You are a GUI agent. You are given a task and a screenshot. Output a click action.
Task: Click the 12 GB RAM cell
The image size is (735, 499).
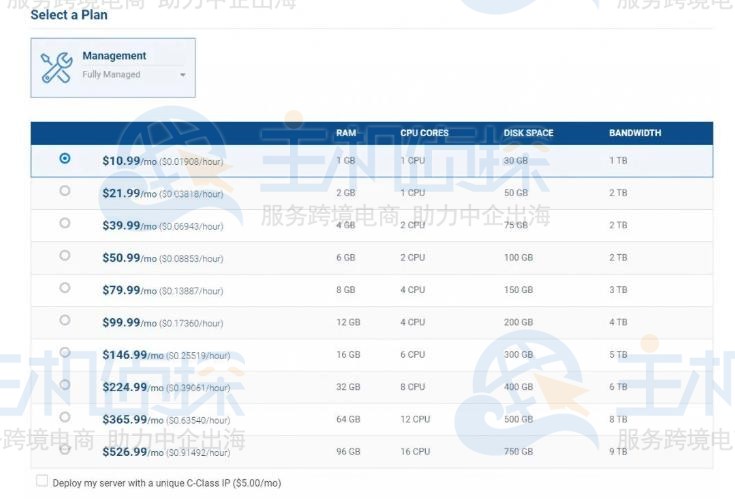tap(348, 322)
